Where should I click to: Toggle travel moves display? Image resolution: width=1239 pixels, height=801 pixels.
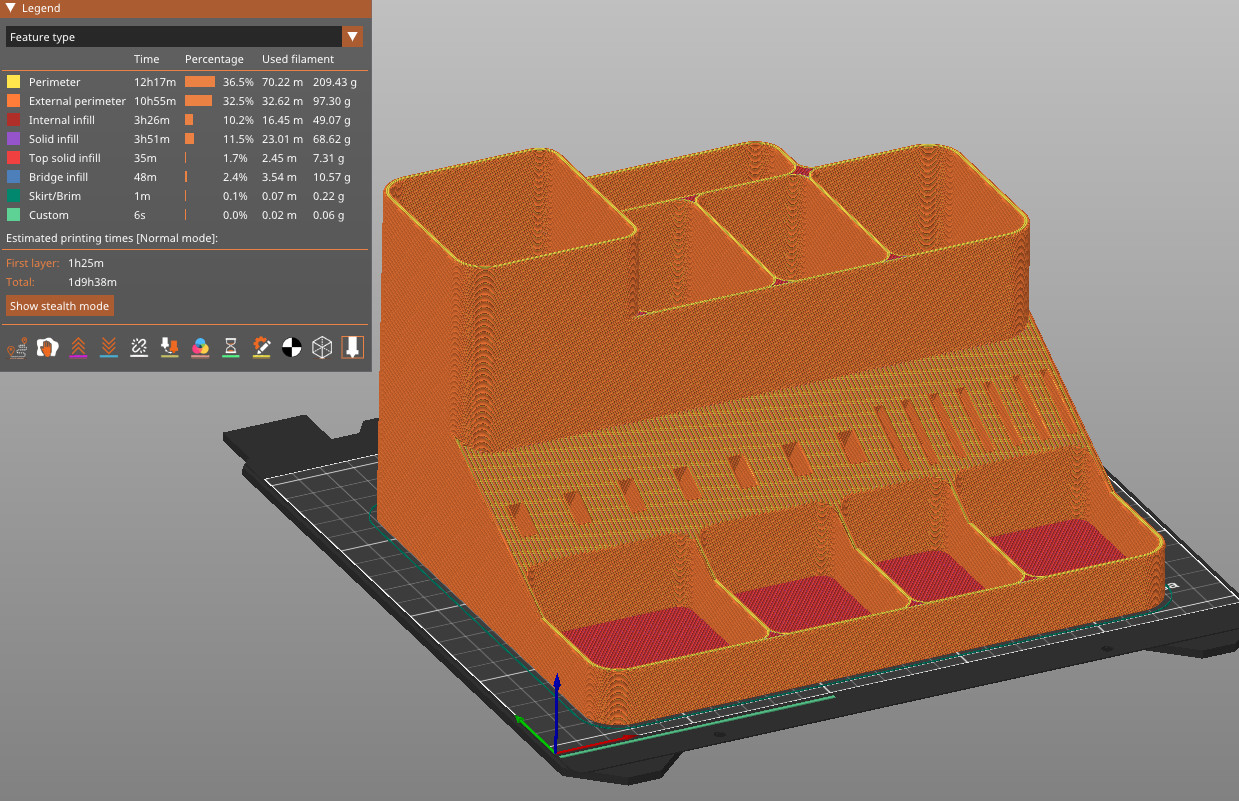coord(17,347)
